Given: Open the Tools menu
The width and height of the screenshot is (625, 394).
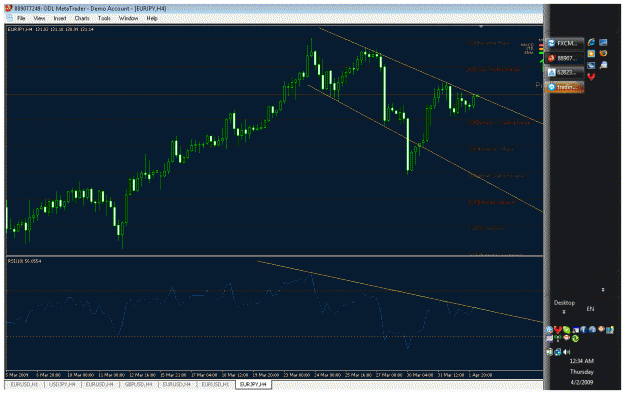Looking at the screenshot, I should (x=104, y=18).
